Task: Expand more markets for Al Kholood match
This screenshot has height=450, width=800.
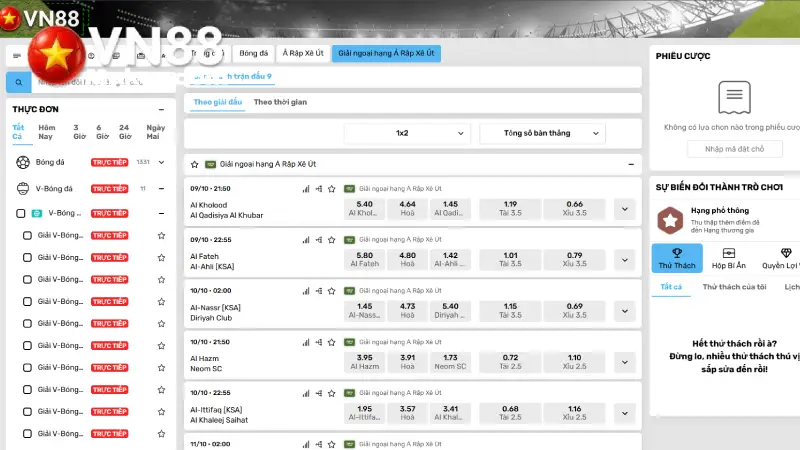Action: (x=624, y=209)
